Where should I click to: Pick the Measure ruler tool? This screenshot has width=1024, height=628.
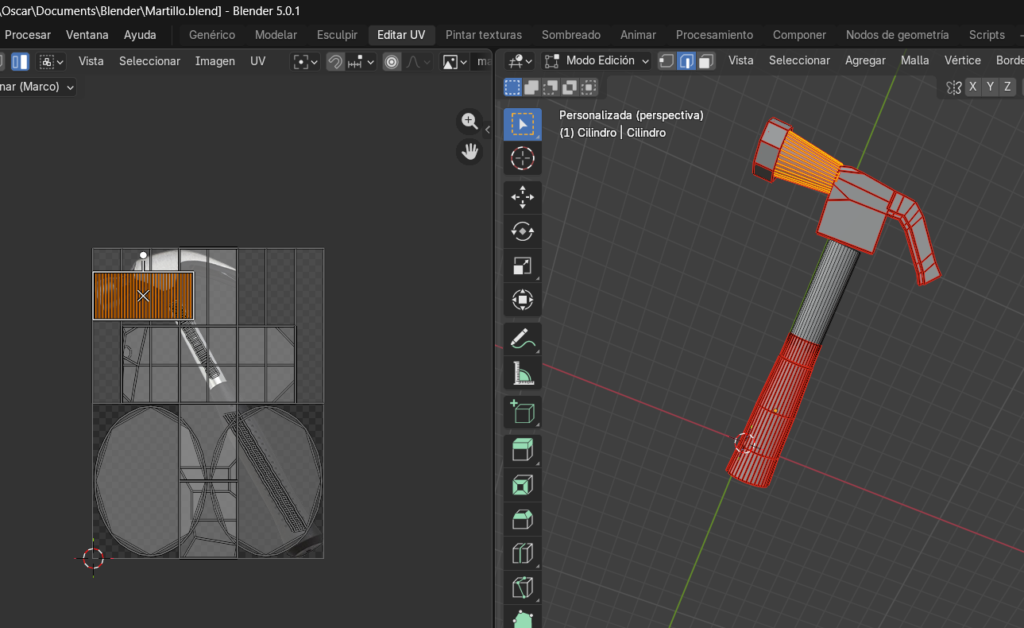pyautogui.click(x=522, y=374)
